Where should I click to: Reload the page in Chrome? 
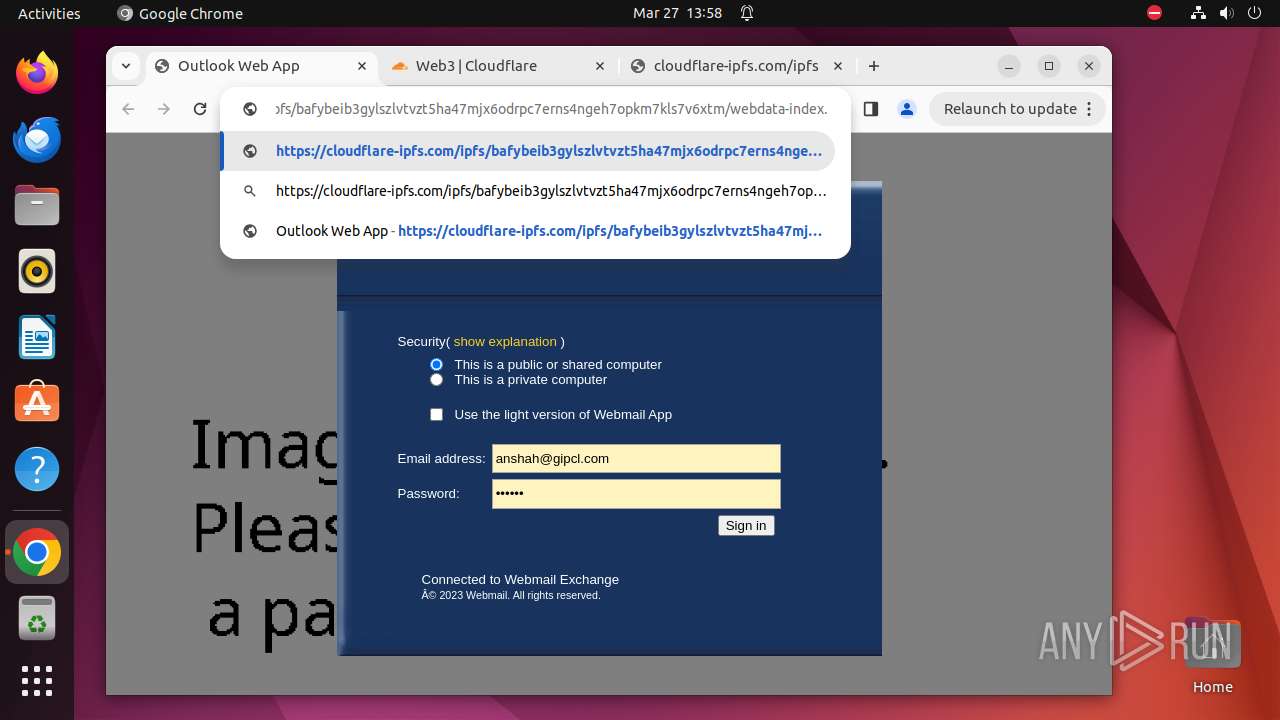pos(200,109)
